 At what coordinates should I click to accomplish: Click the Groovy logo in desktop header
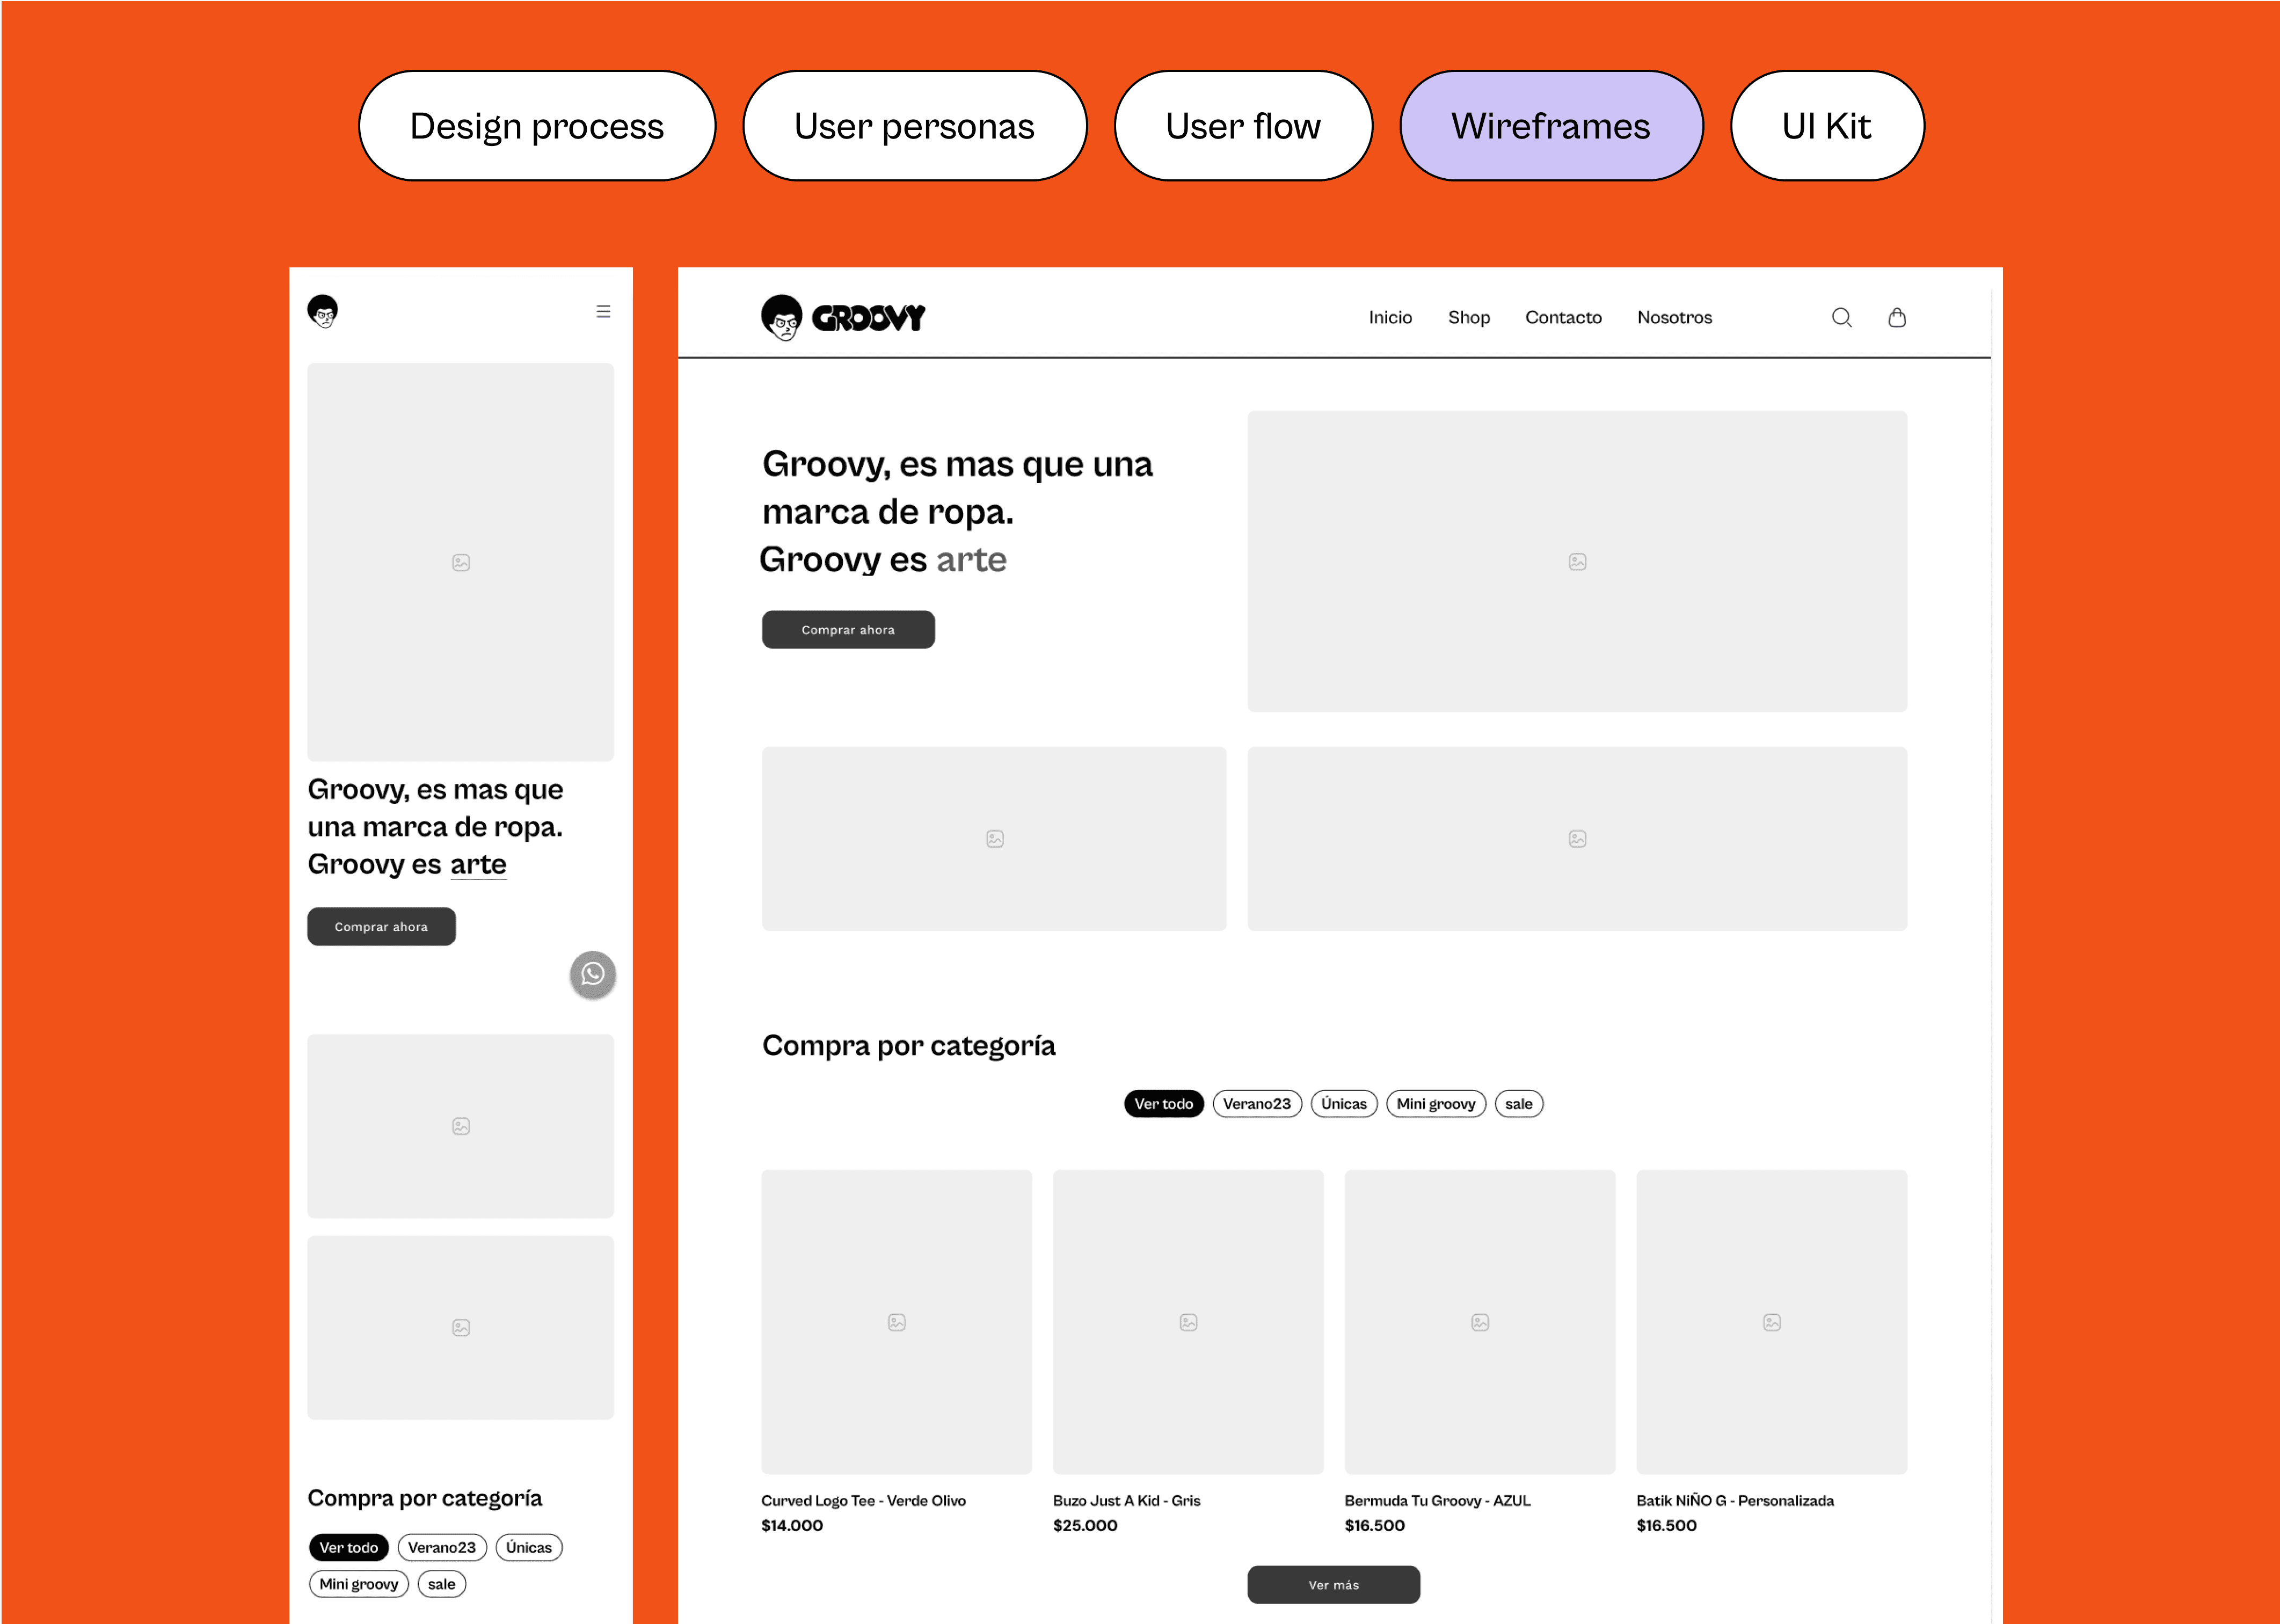point(843,317)
